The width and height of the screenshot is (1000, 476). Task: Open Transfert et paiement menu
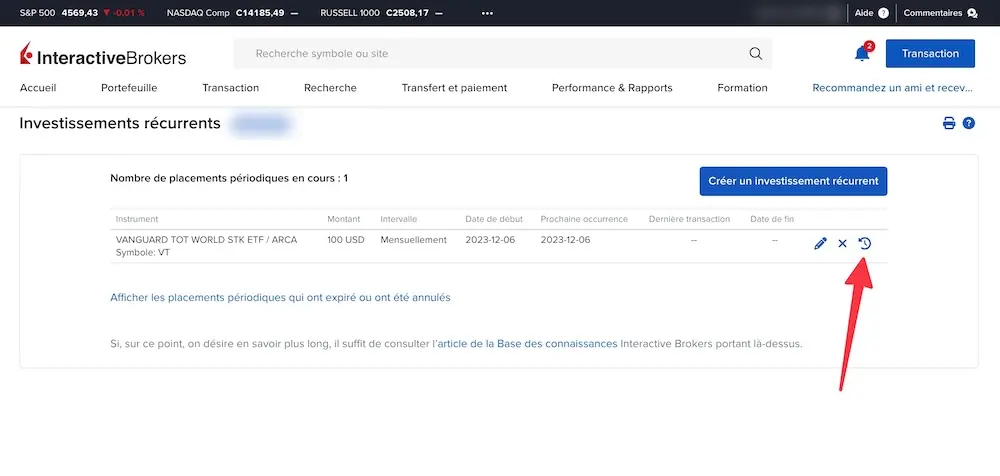pos(454,88)
